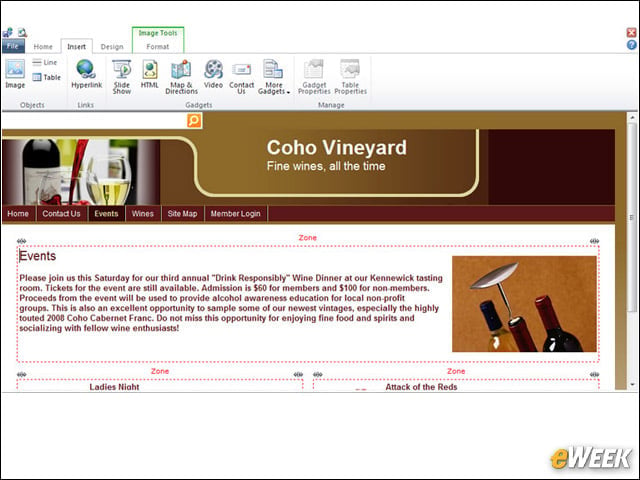Screen dimensions: 640x480
Task: Select the Insert ribbon tab
Action: [x=76, y=47]
